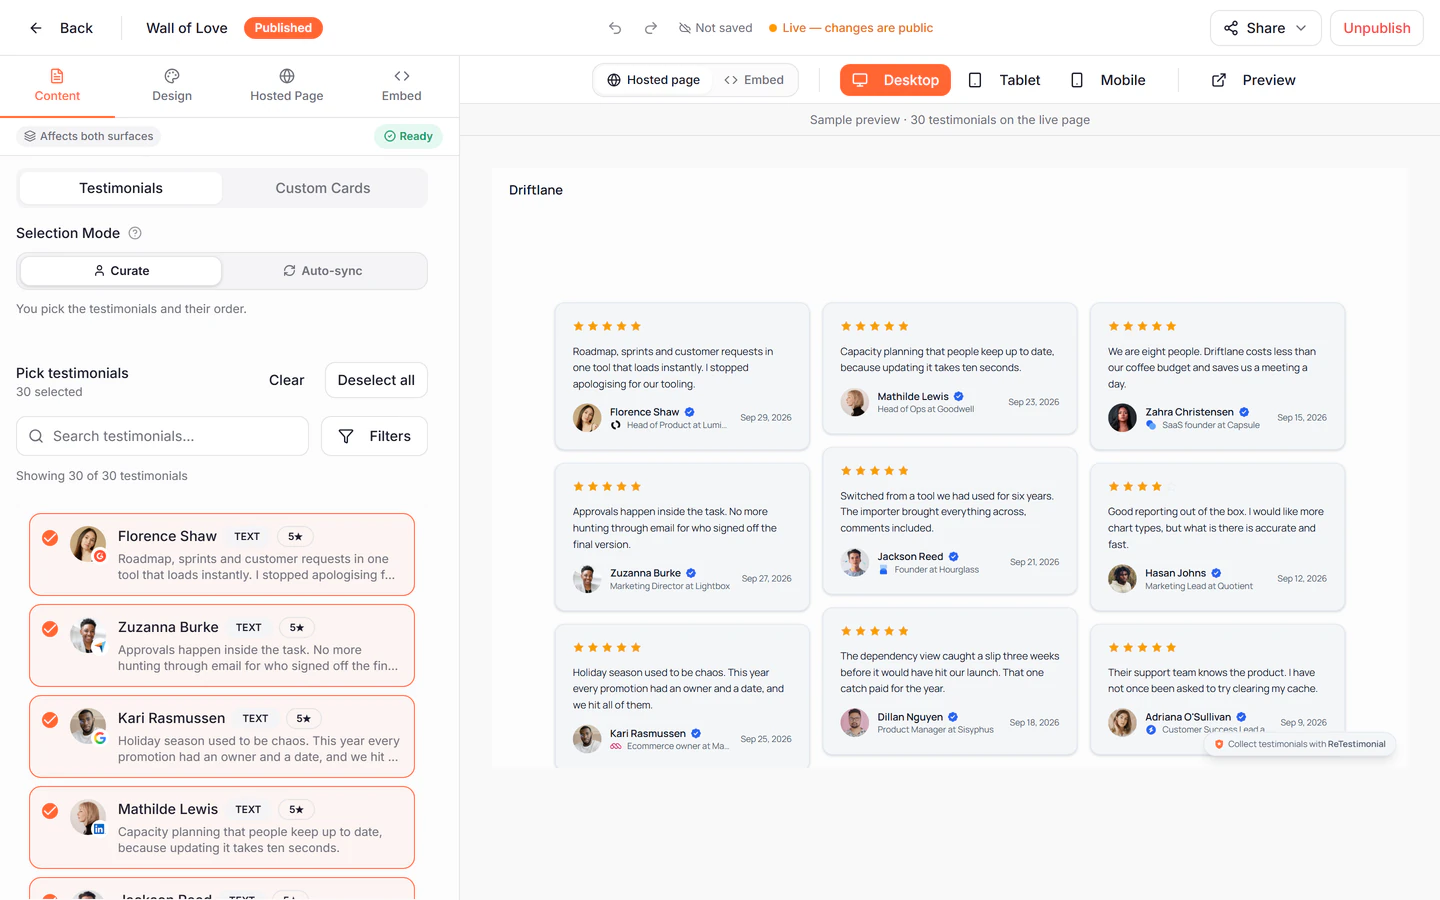Click the Ready status check icon
Viewport: 1440px width, 900px height.
(x=390, y=136)
